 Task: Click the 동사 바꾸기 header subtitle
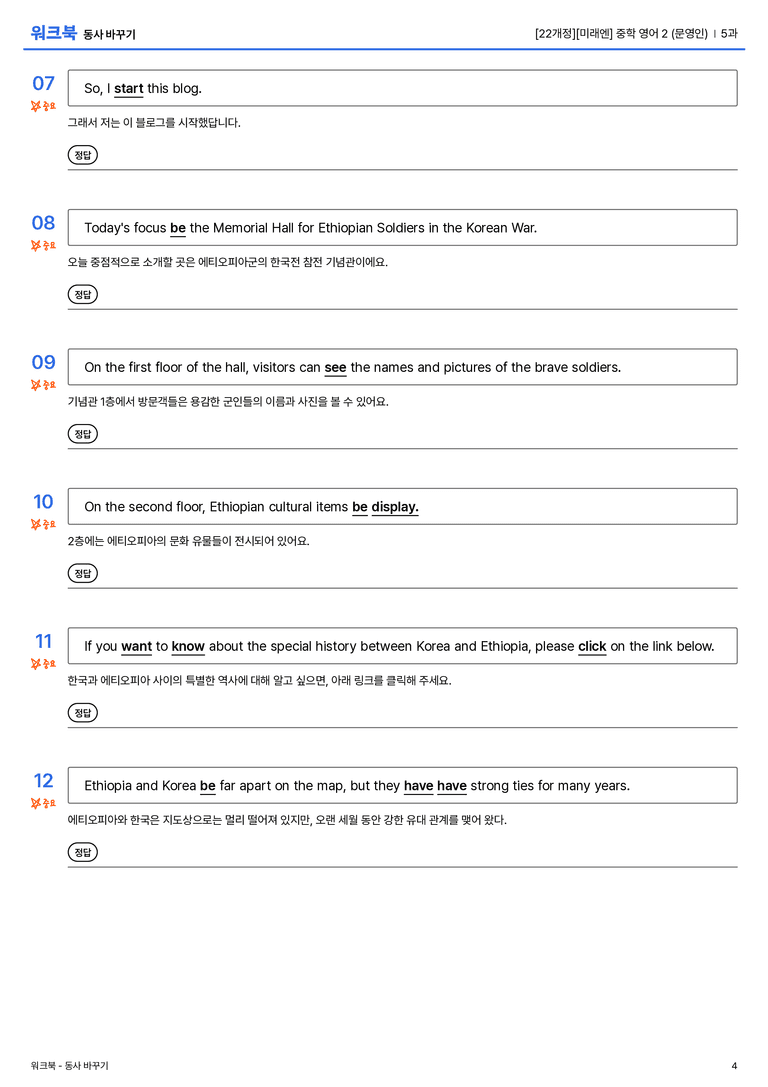pyautogui.click(x=110, y=35)
